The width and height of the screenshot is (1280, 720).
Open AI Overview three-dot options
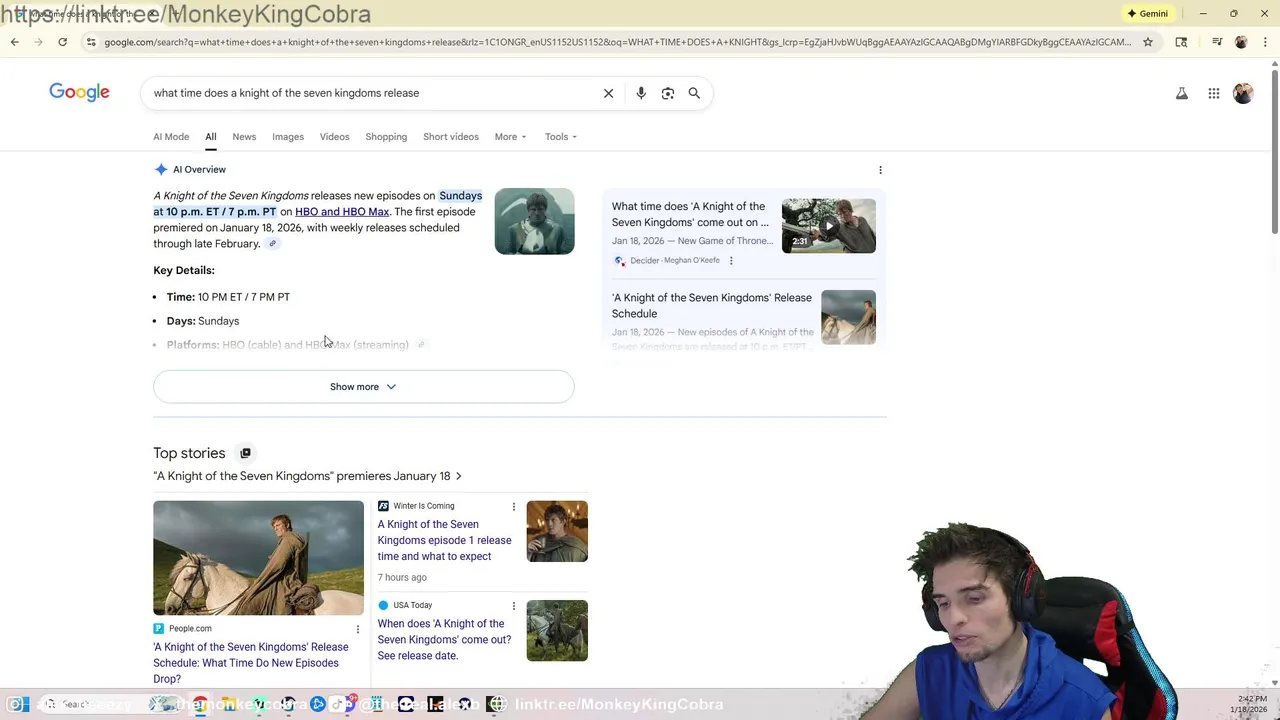[880, 170]
